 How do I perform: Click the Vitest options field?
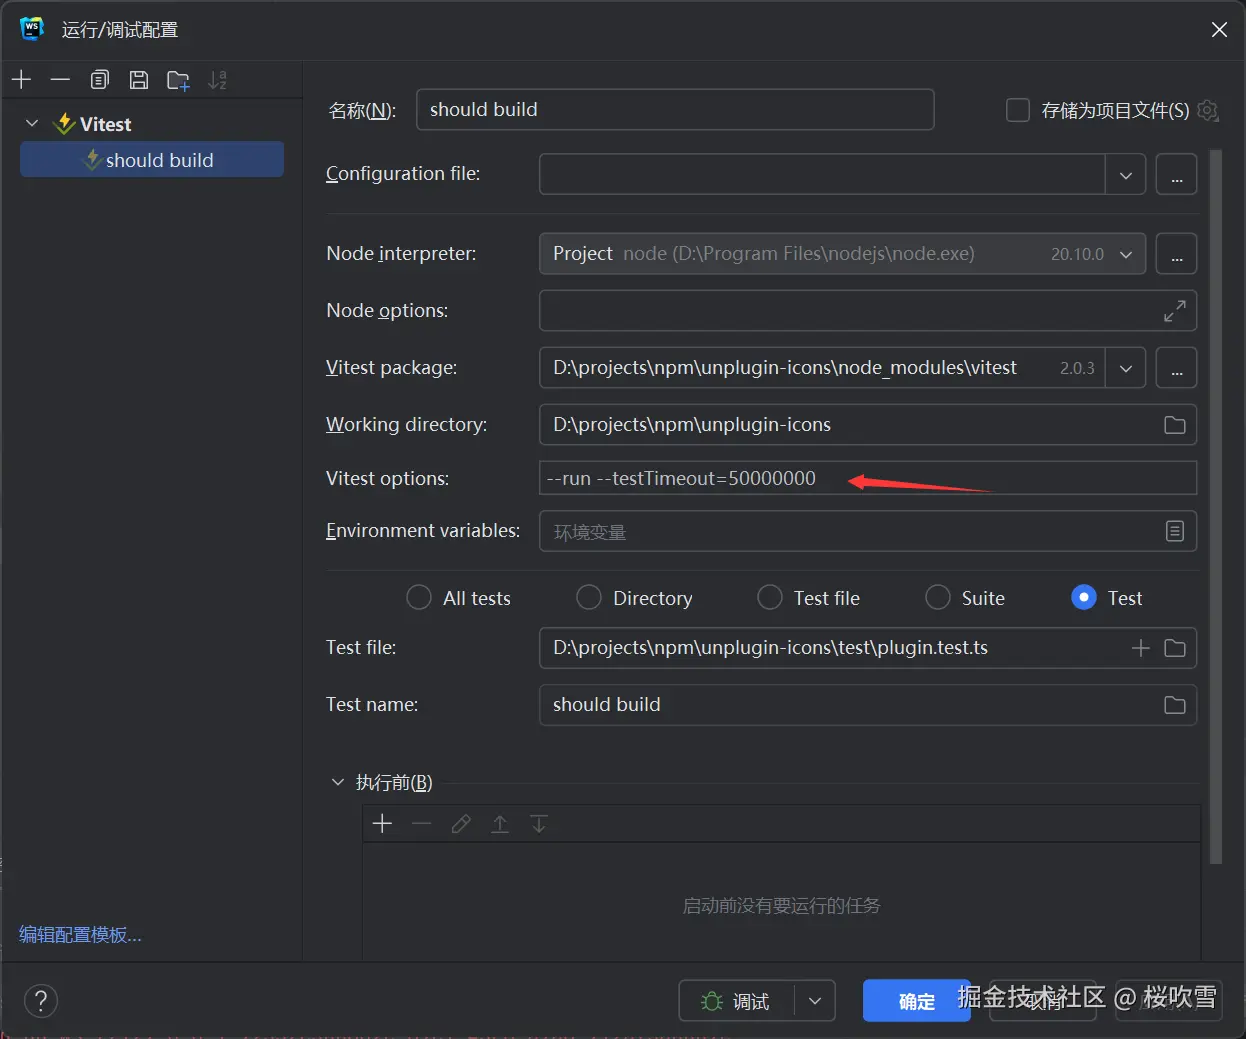tap(868, 478)
